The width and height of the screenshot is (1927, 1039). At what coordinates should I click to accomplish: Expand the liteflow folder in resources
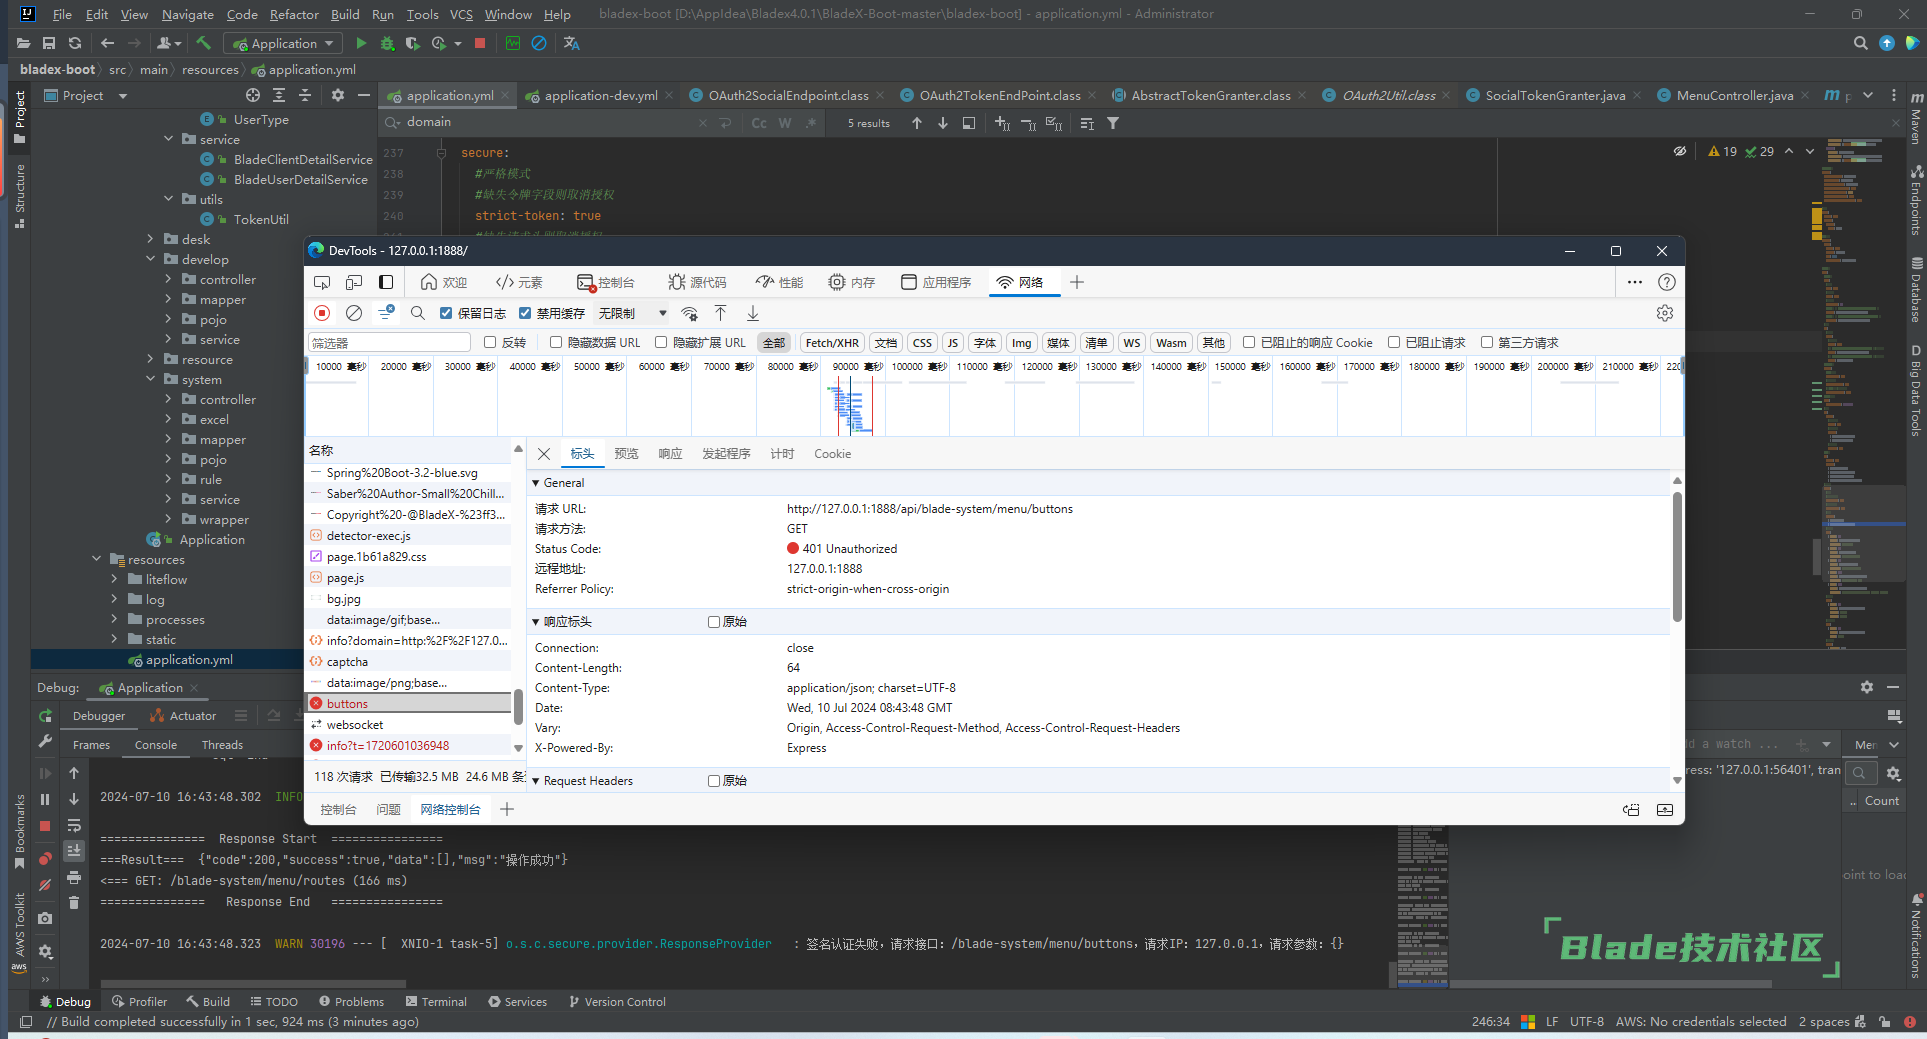(114, 579)
